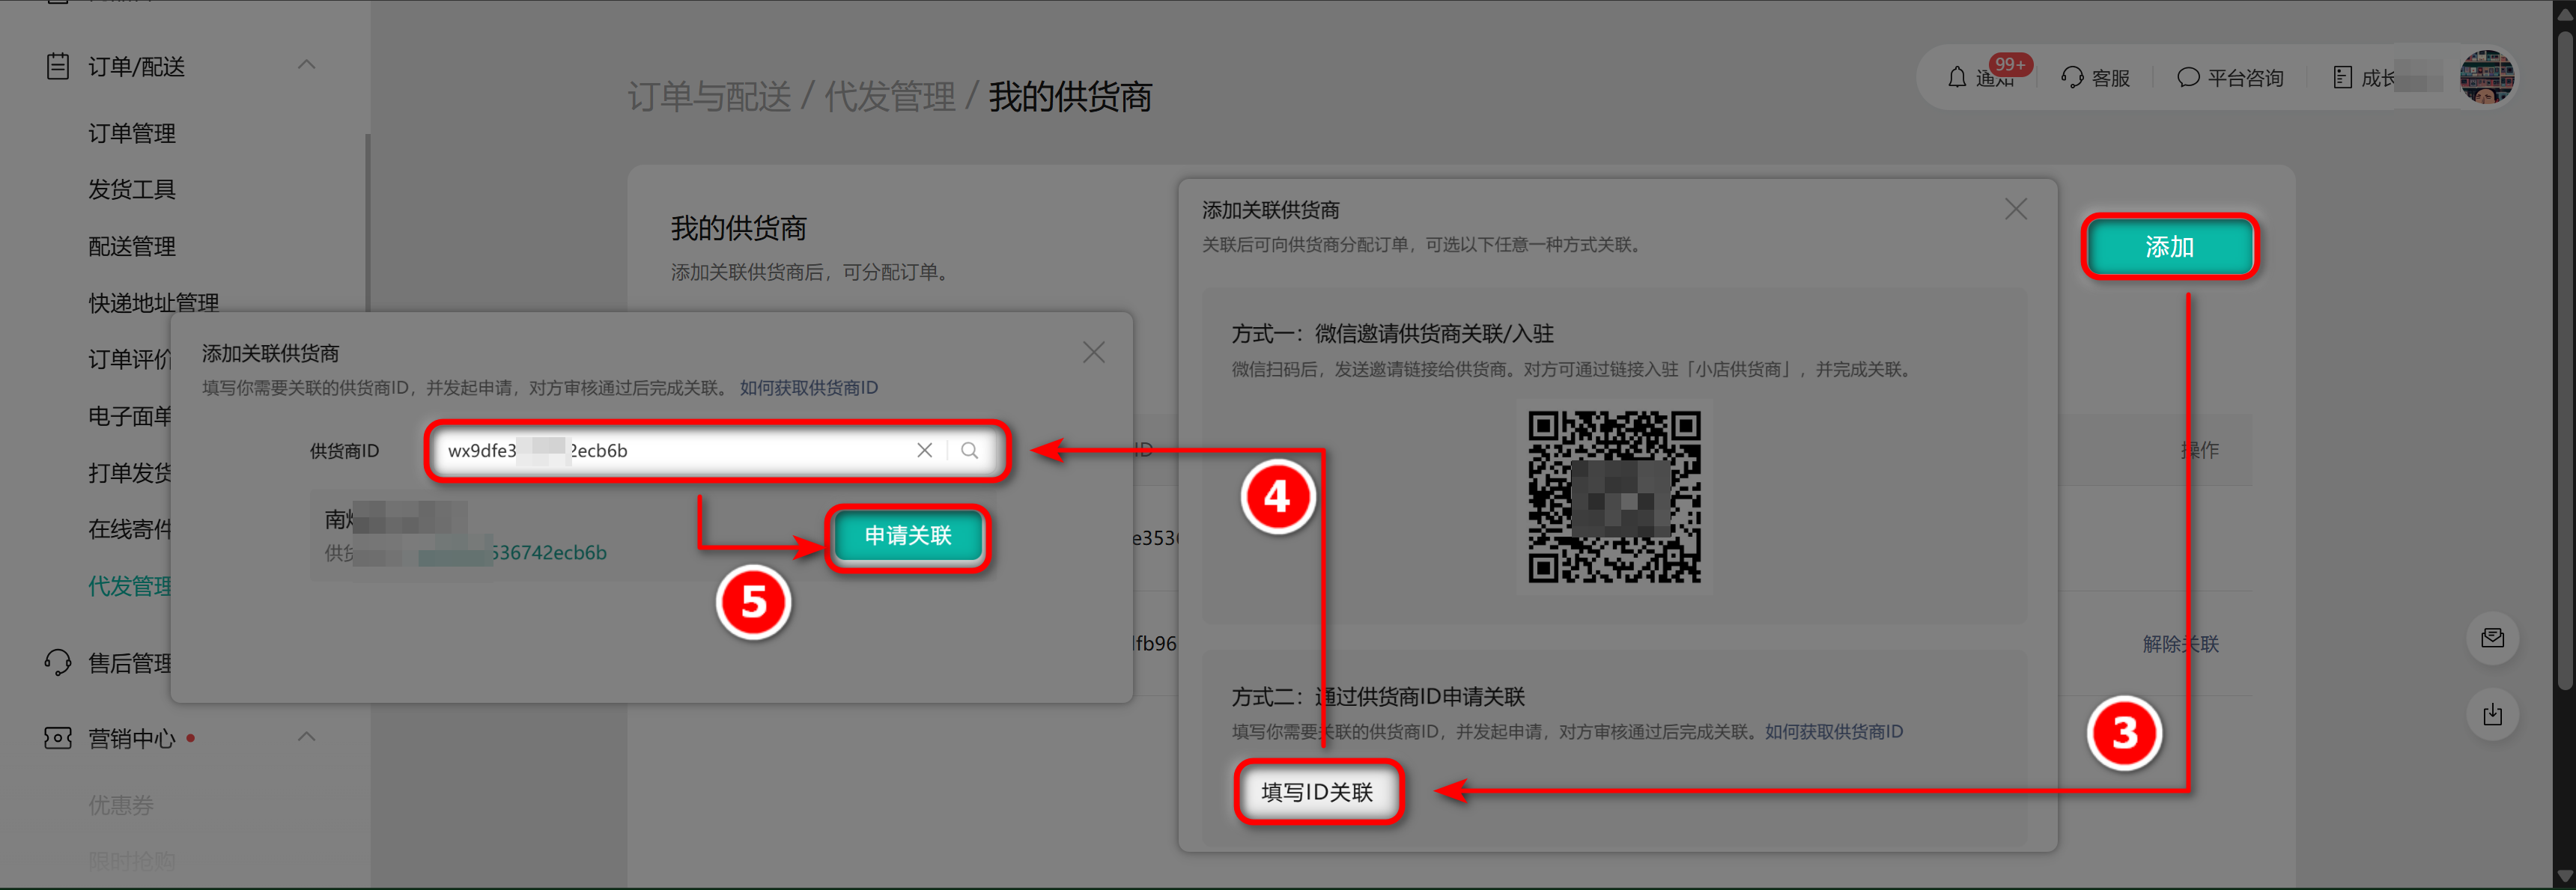Click 解除关联 link in table
Image resolution: width=2576 pixels, height=890 pixels.
pos(2180,644)
